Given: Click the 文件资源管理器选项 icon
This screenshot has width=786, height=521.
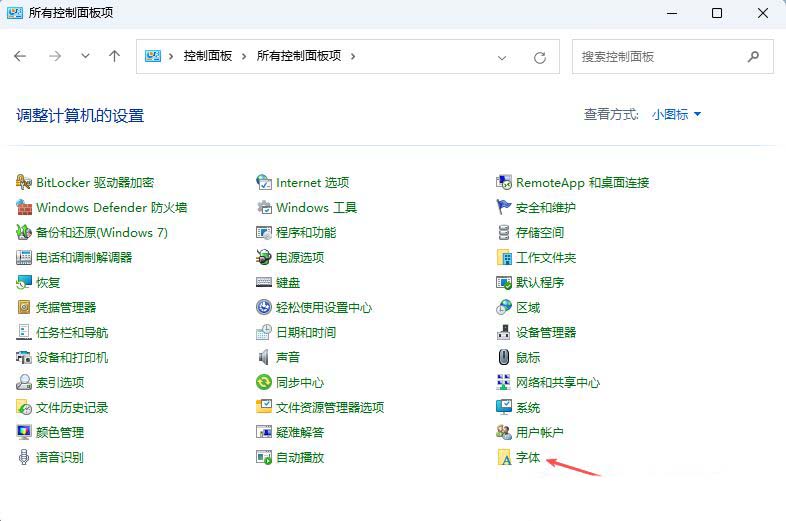Looking at the screenshot, I should click(x=264, y=408).
